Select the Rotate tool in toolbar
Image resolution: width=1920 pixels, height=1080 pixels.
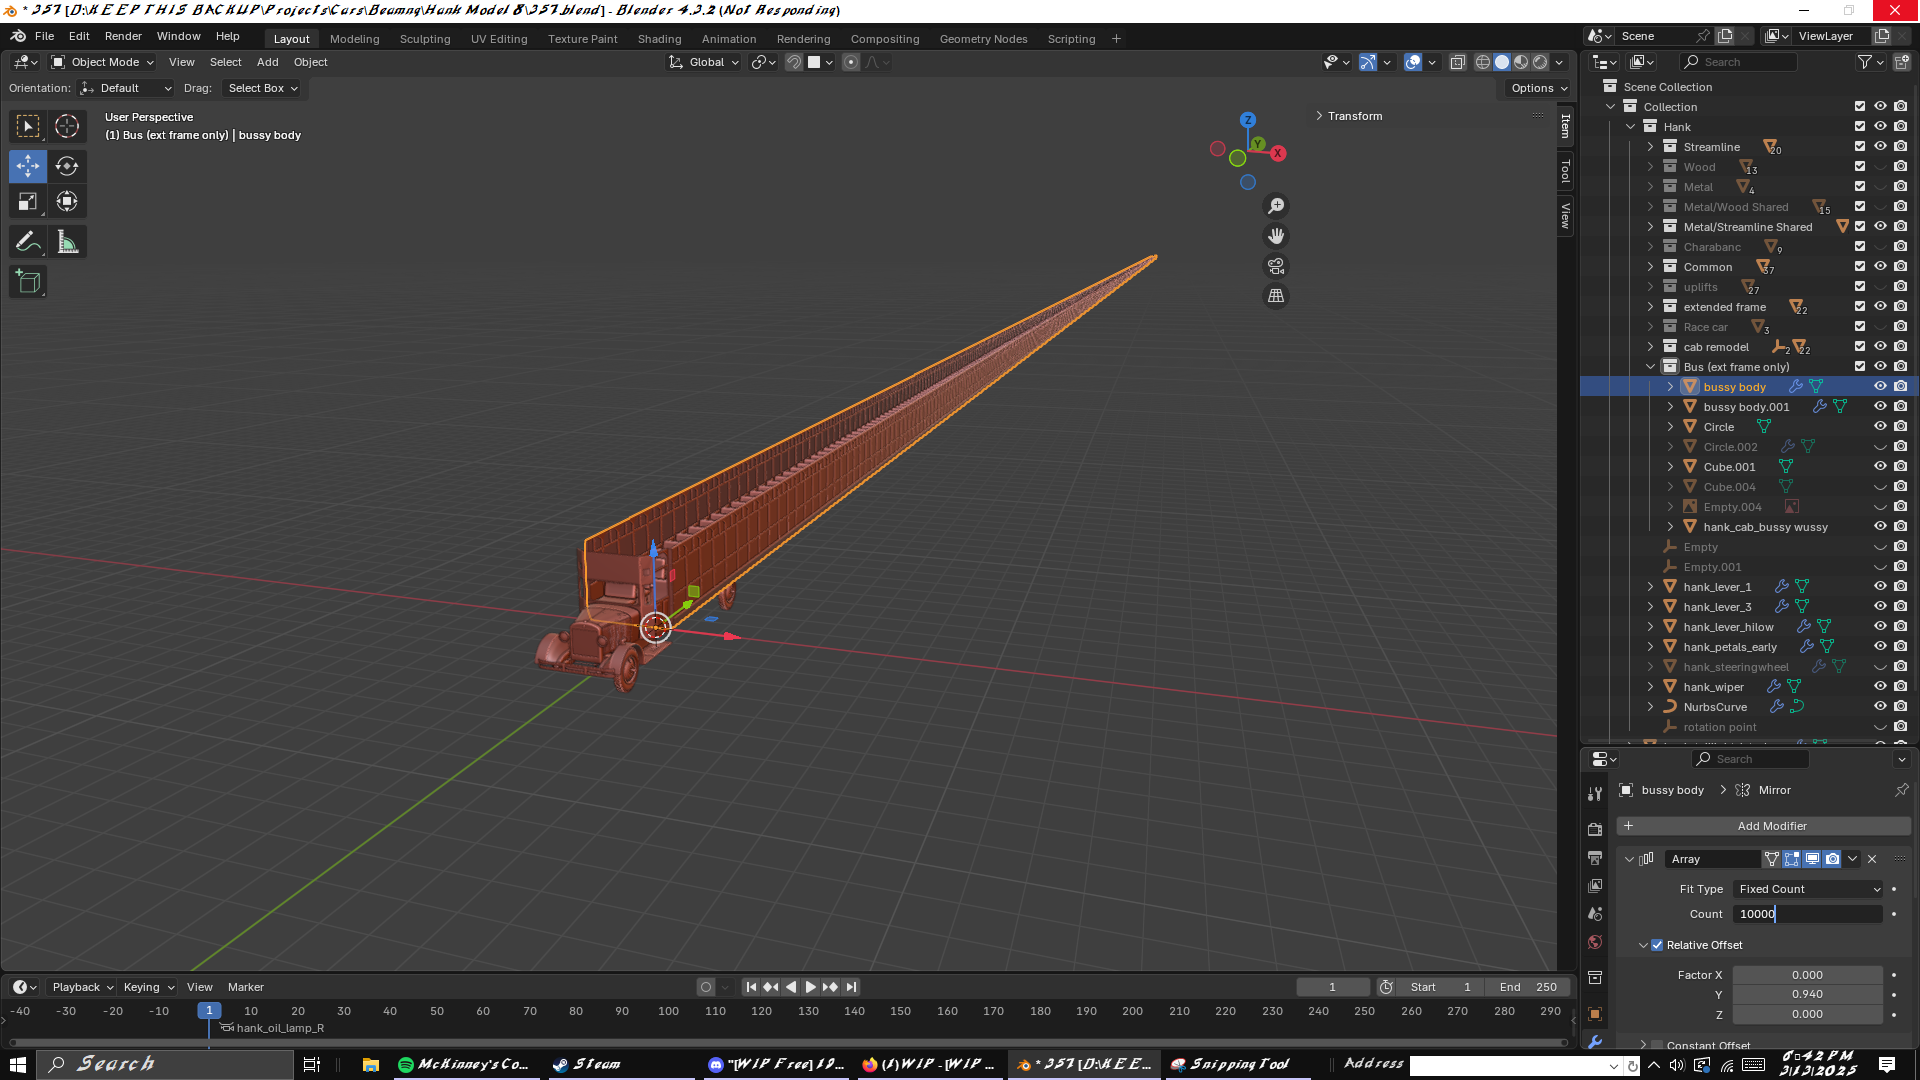(x=67, y=166)
